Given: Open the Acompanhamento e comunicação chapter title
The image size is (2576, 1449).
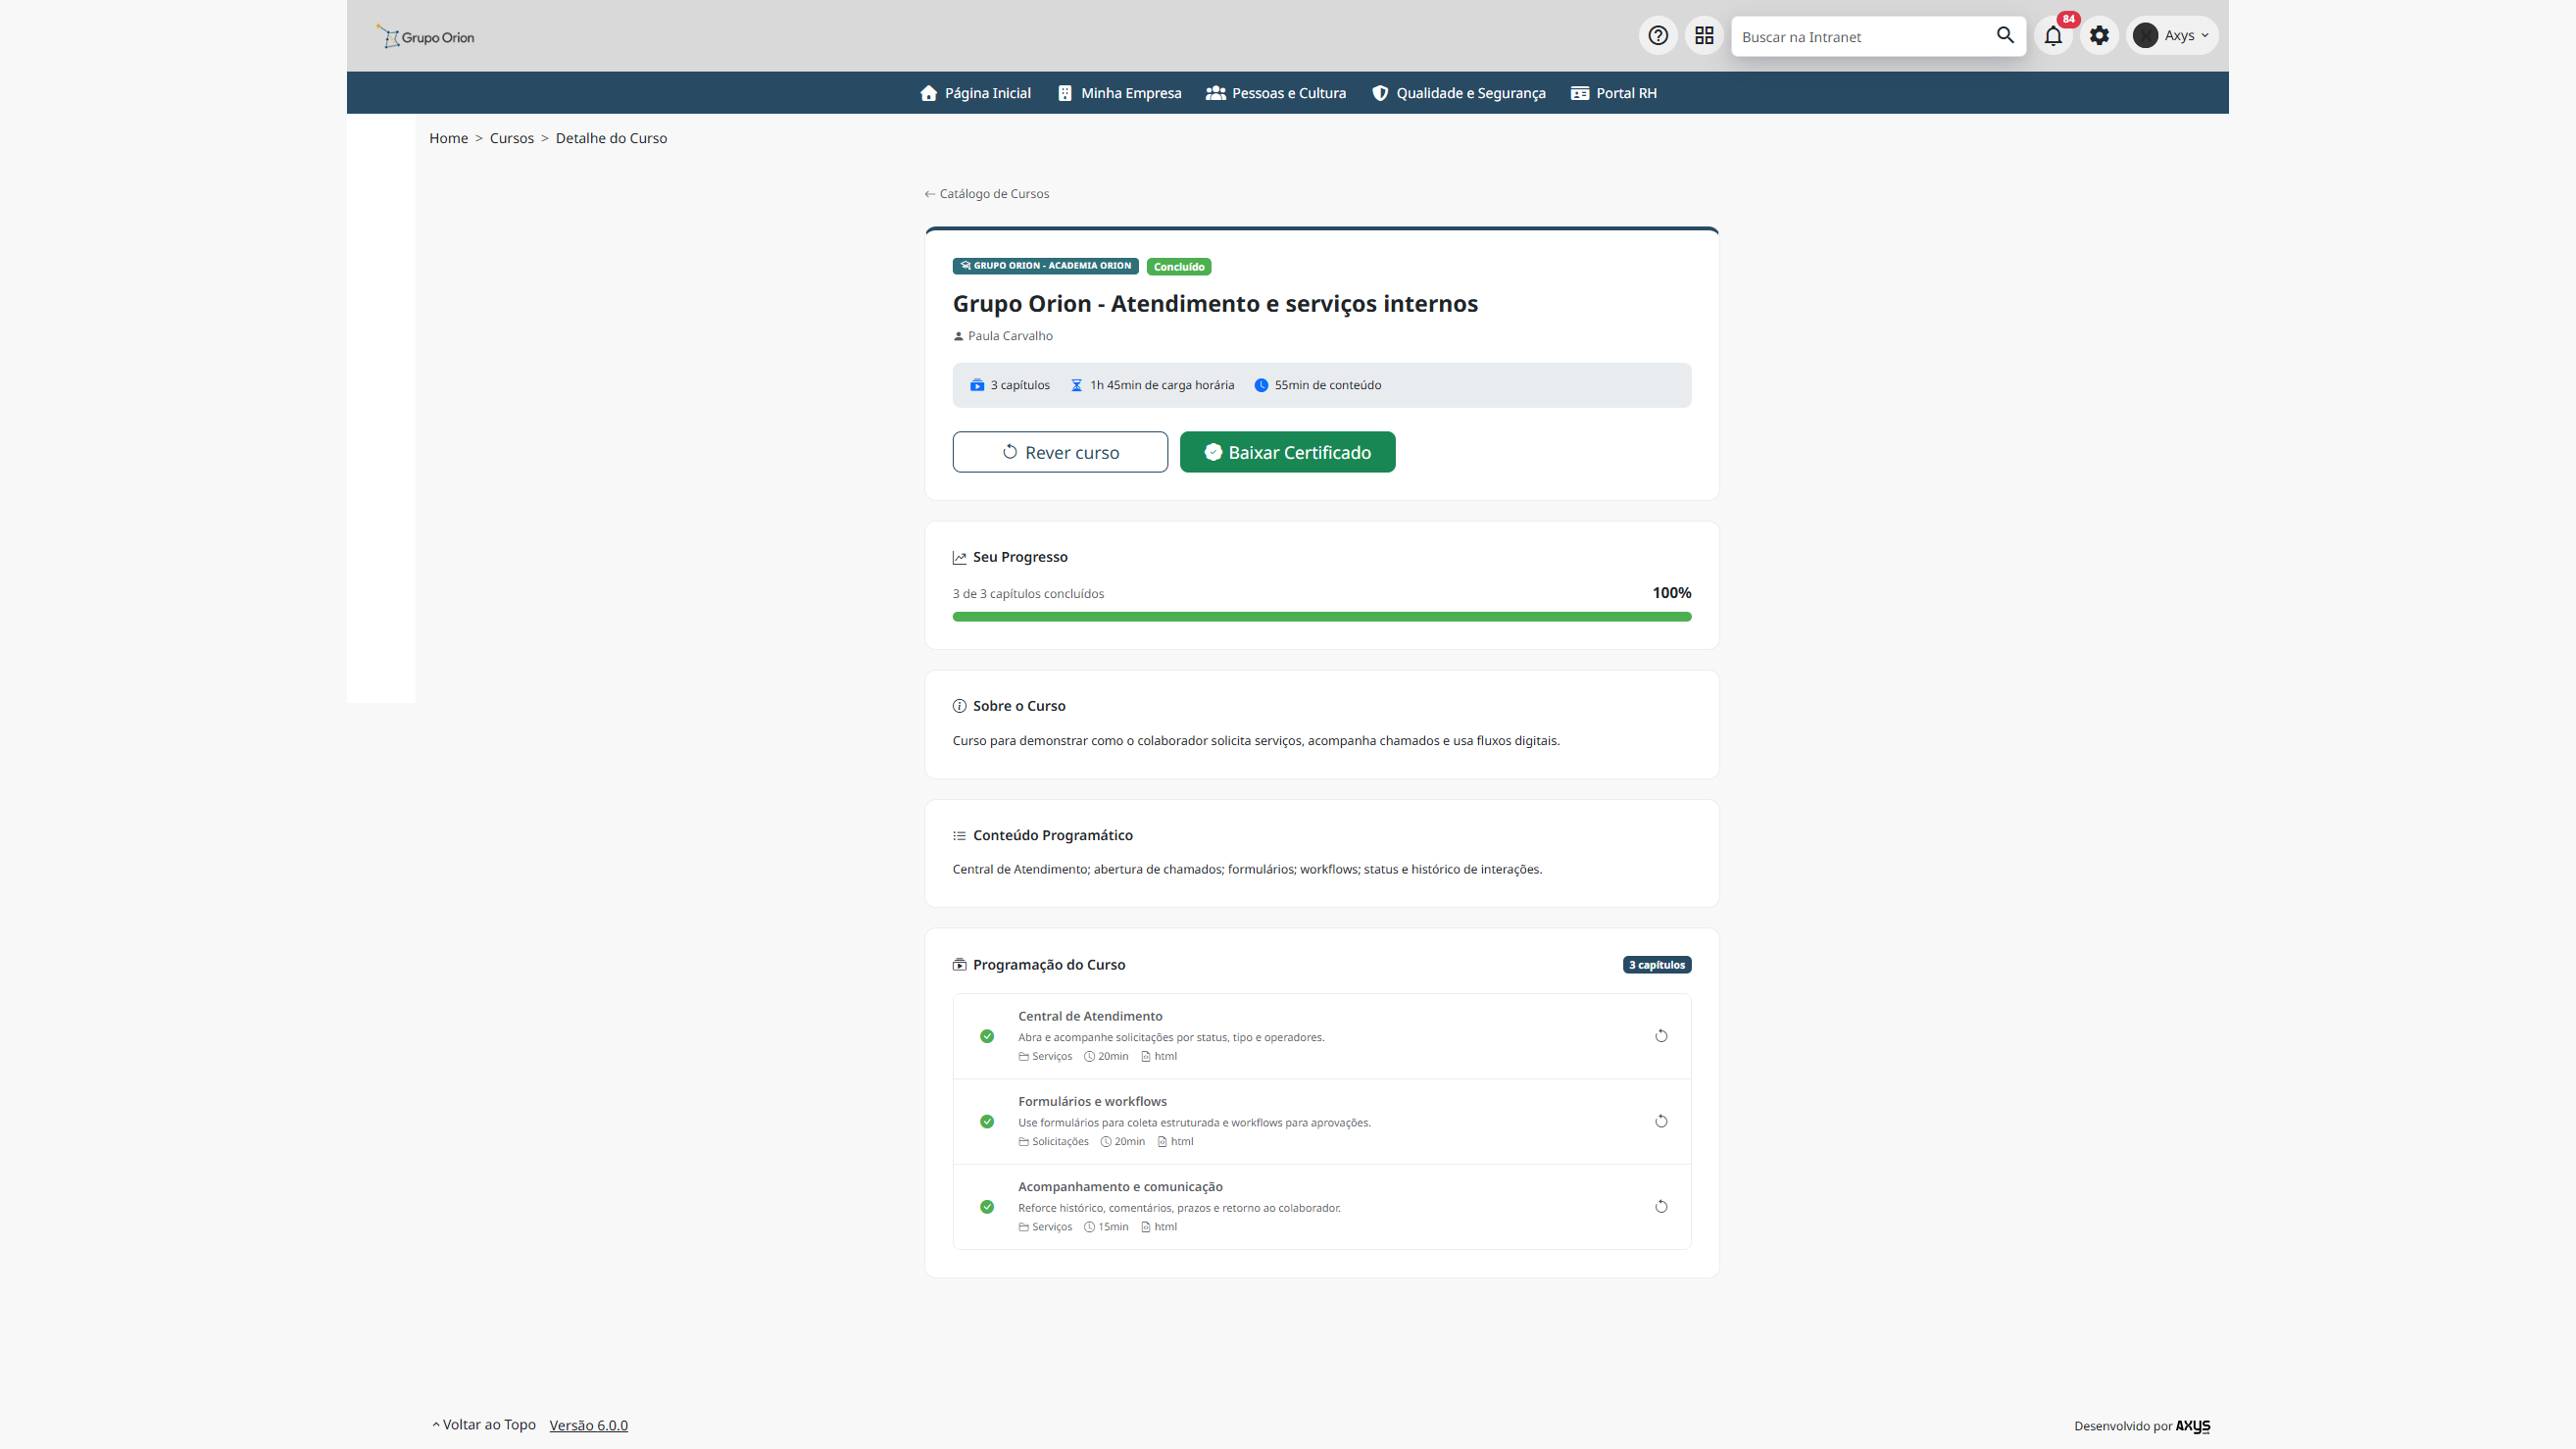Looking at the screenshot, I should [1120, 1186].
